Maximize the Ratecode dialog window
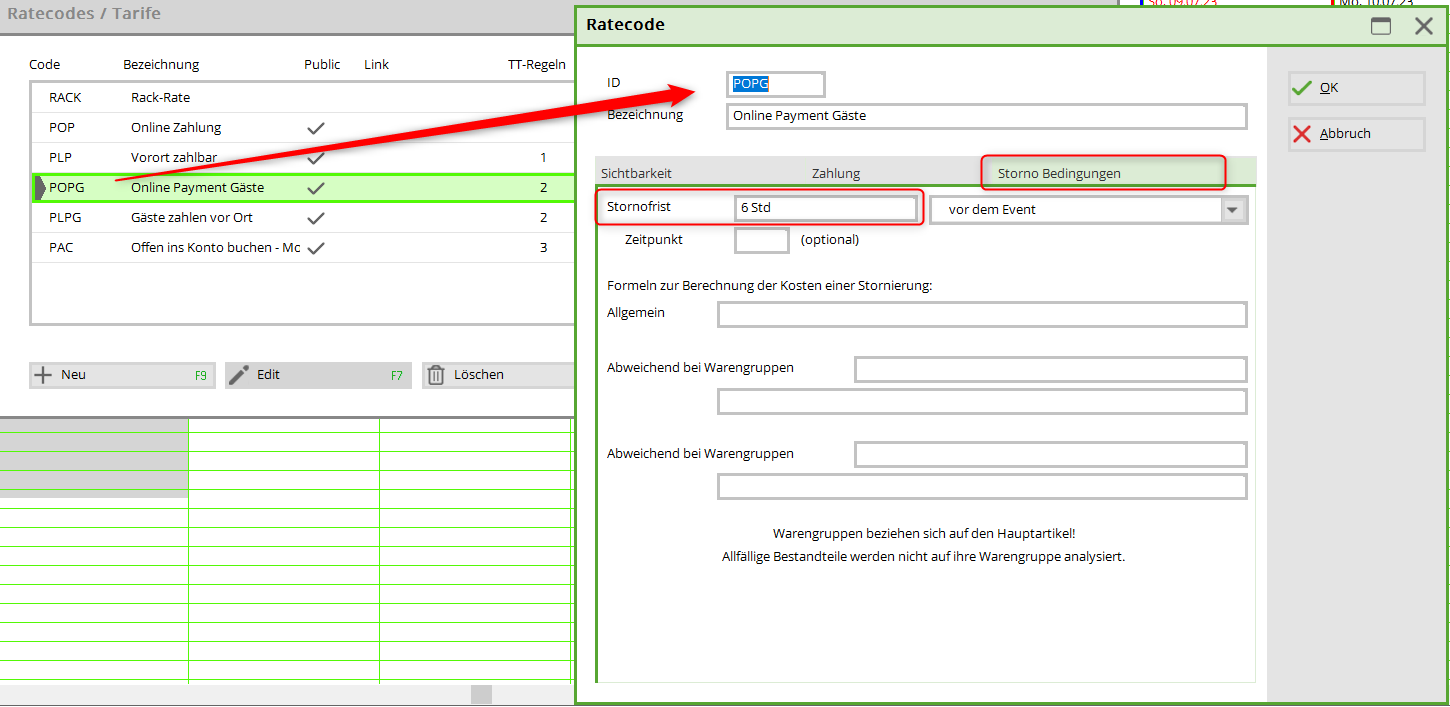This screenshot has height=707, width=1450. 1381,26
